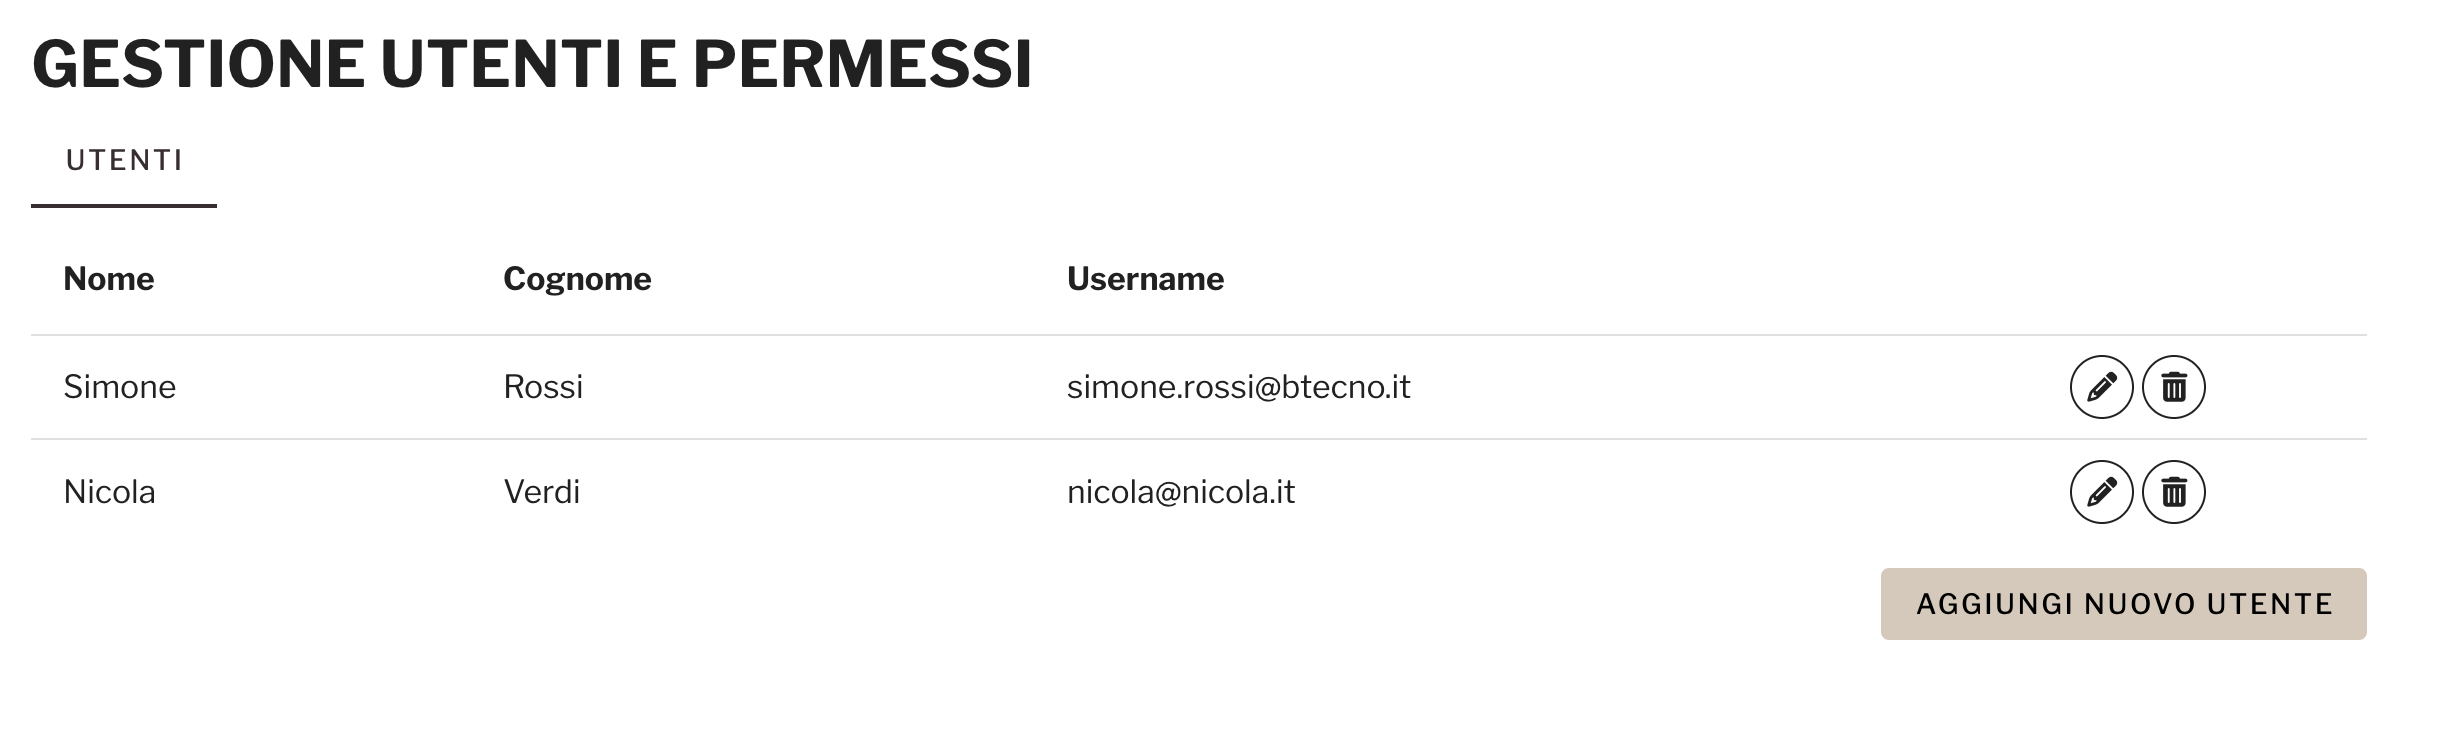Delete user Nicola Verdi with trash icon
Viewport: 2454px width, 756px height.
[x=2173, y=492]
